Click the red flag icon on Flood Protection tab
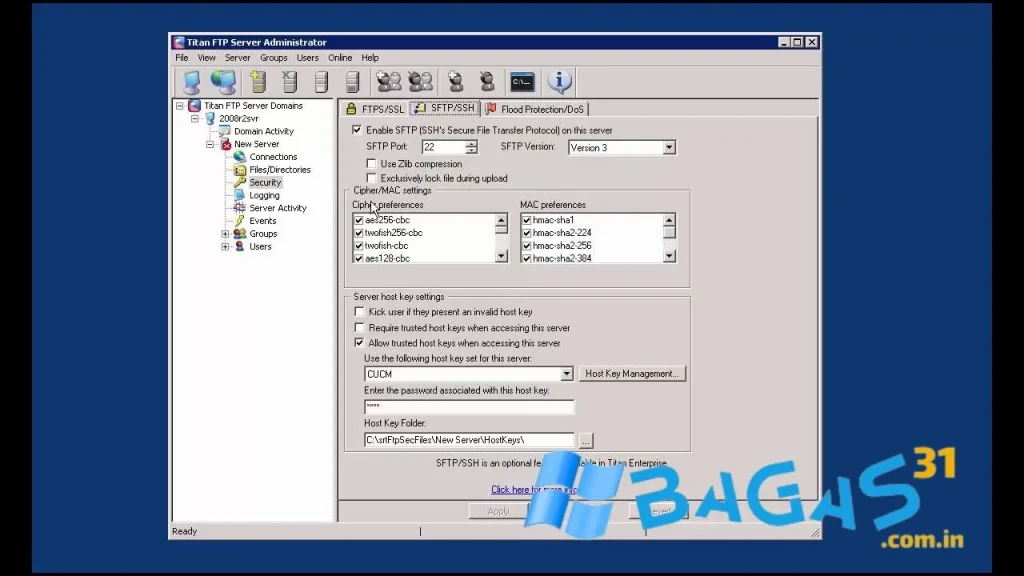Image resolution: width=1024 pixels, height=576 pixels. click(490, 108)
